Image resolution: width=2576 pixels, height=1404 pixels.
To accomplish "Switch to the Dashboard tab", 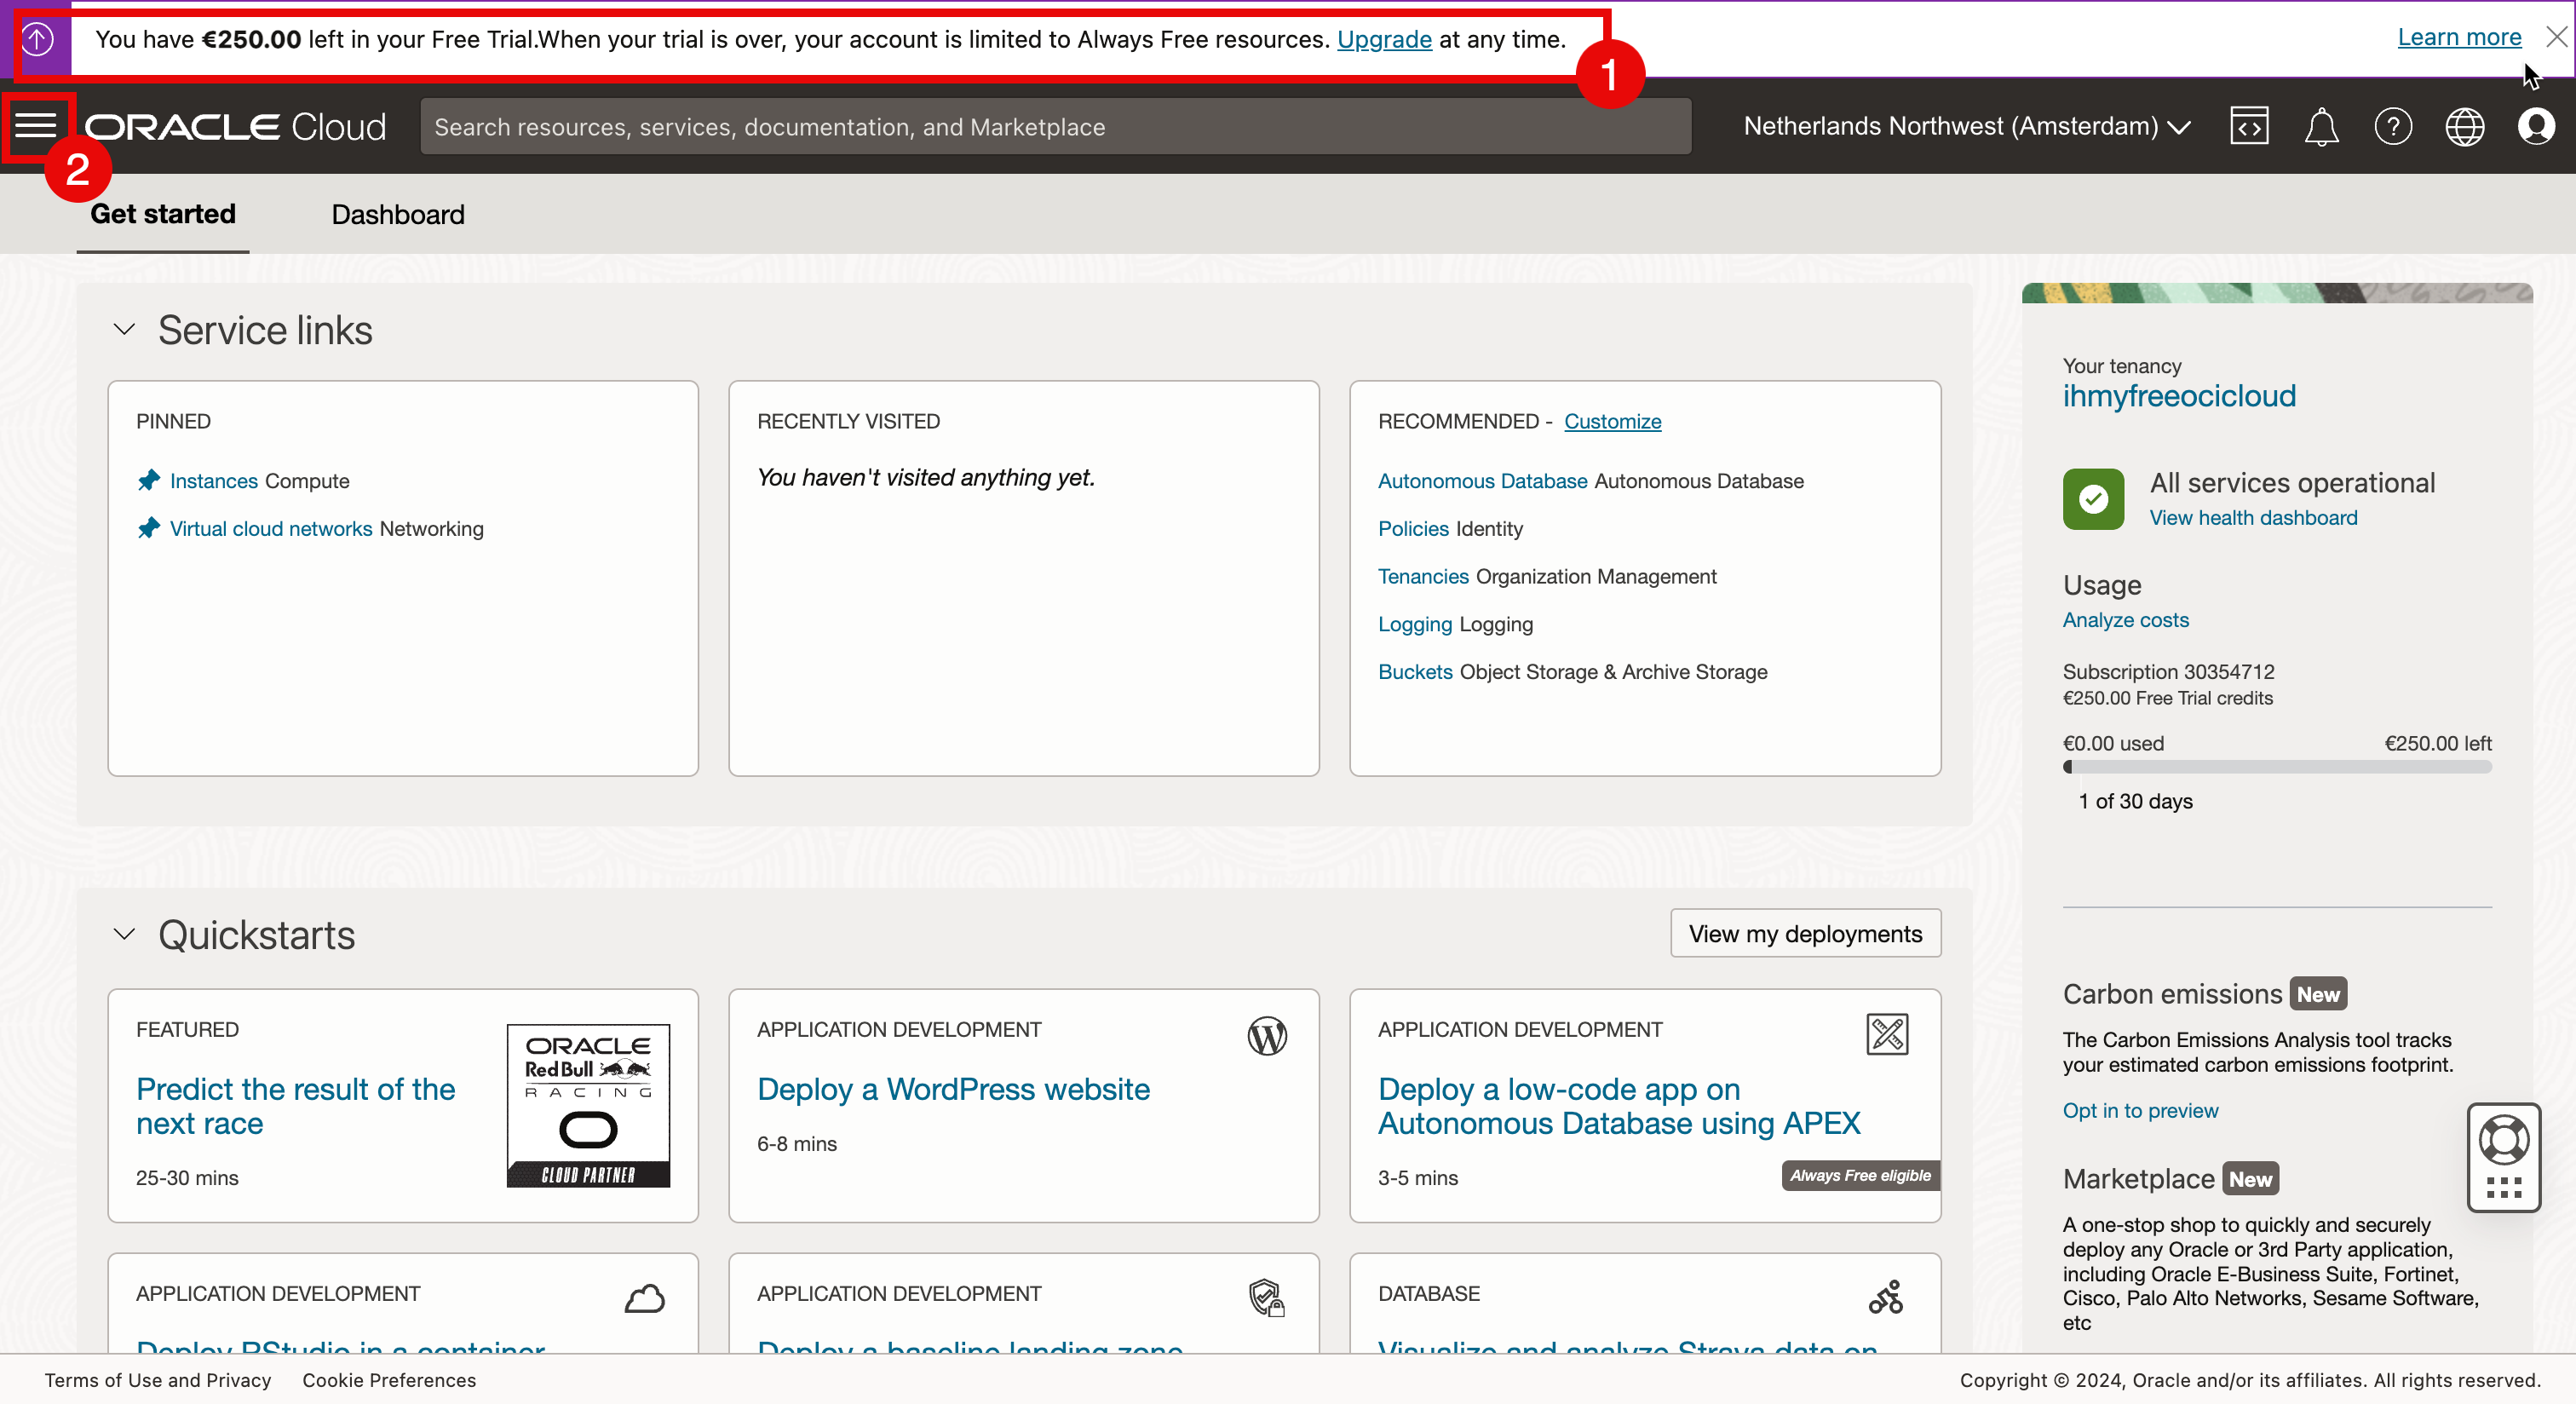I will pyautogui.click(x=398, y=214).
